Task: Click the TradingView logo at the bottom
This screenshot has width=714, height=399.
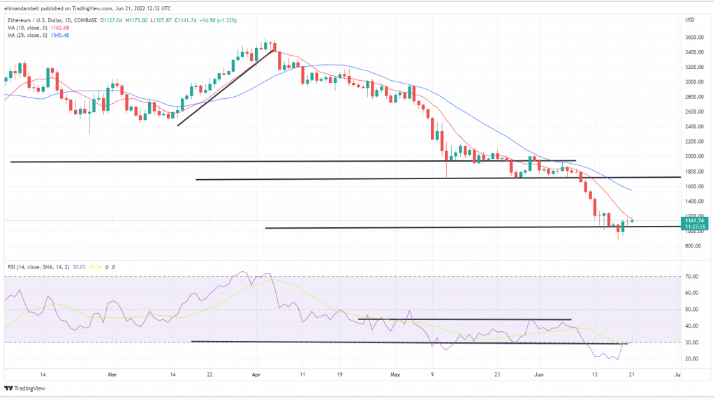Action: [25, 389]
